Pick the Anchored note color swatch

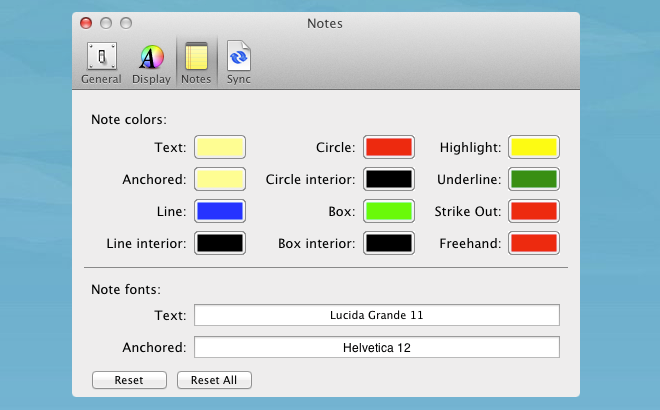pyautogui.click(x=220, y=179)
